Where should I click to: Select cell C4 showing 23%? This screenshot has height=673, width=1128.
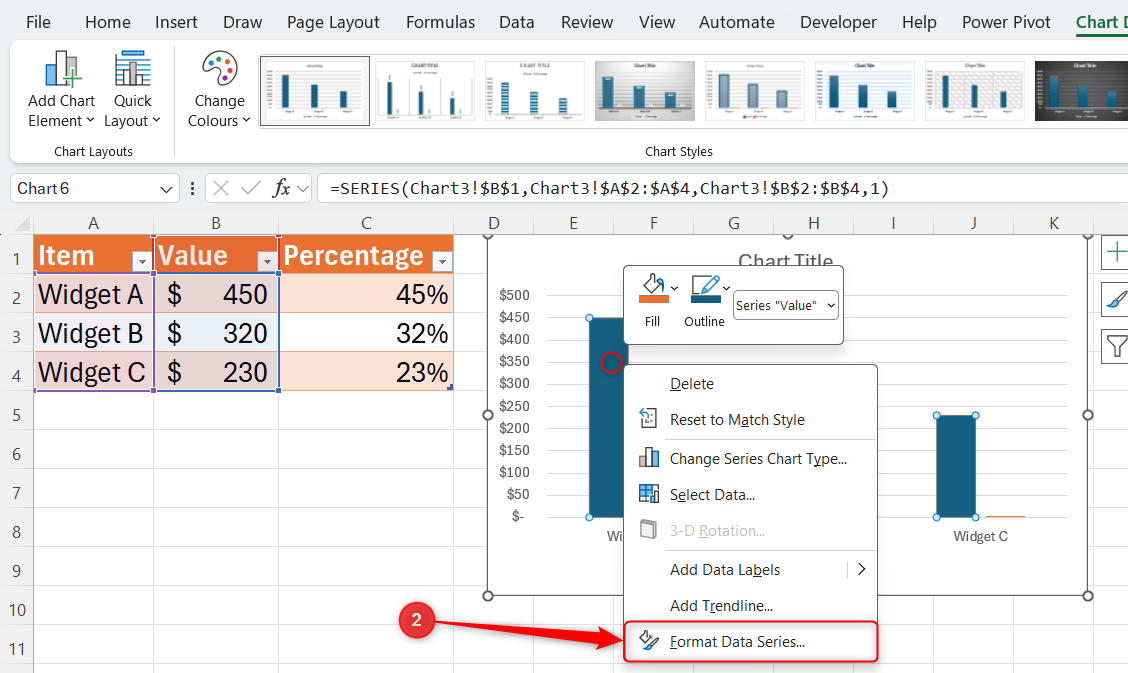pyautogui.click(x=366, y=372)
